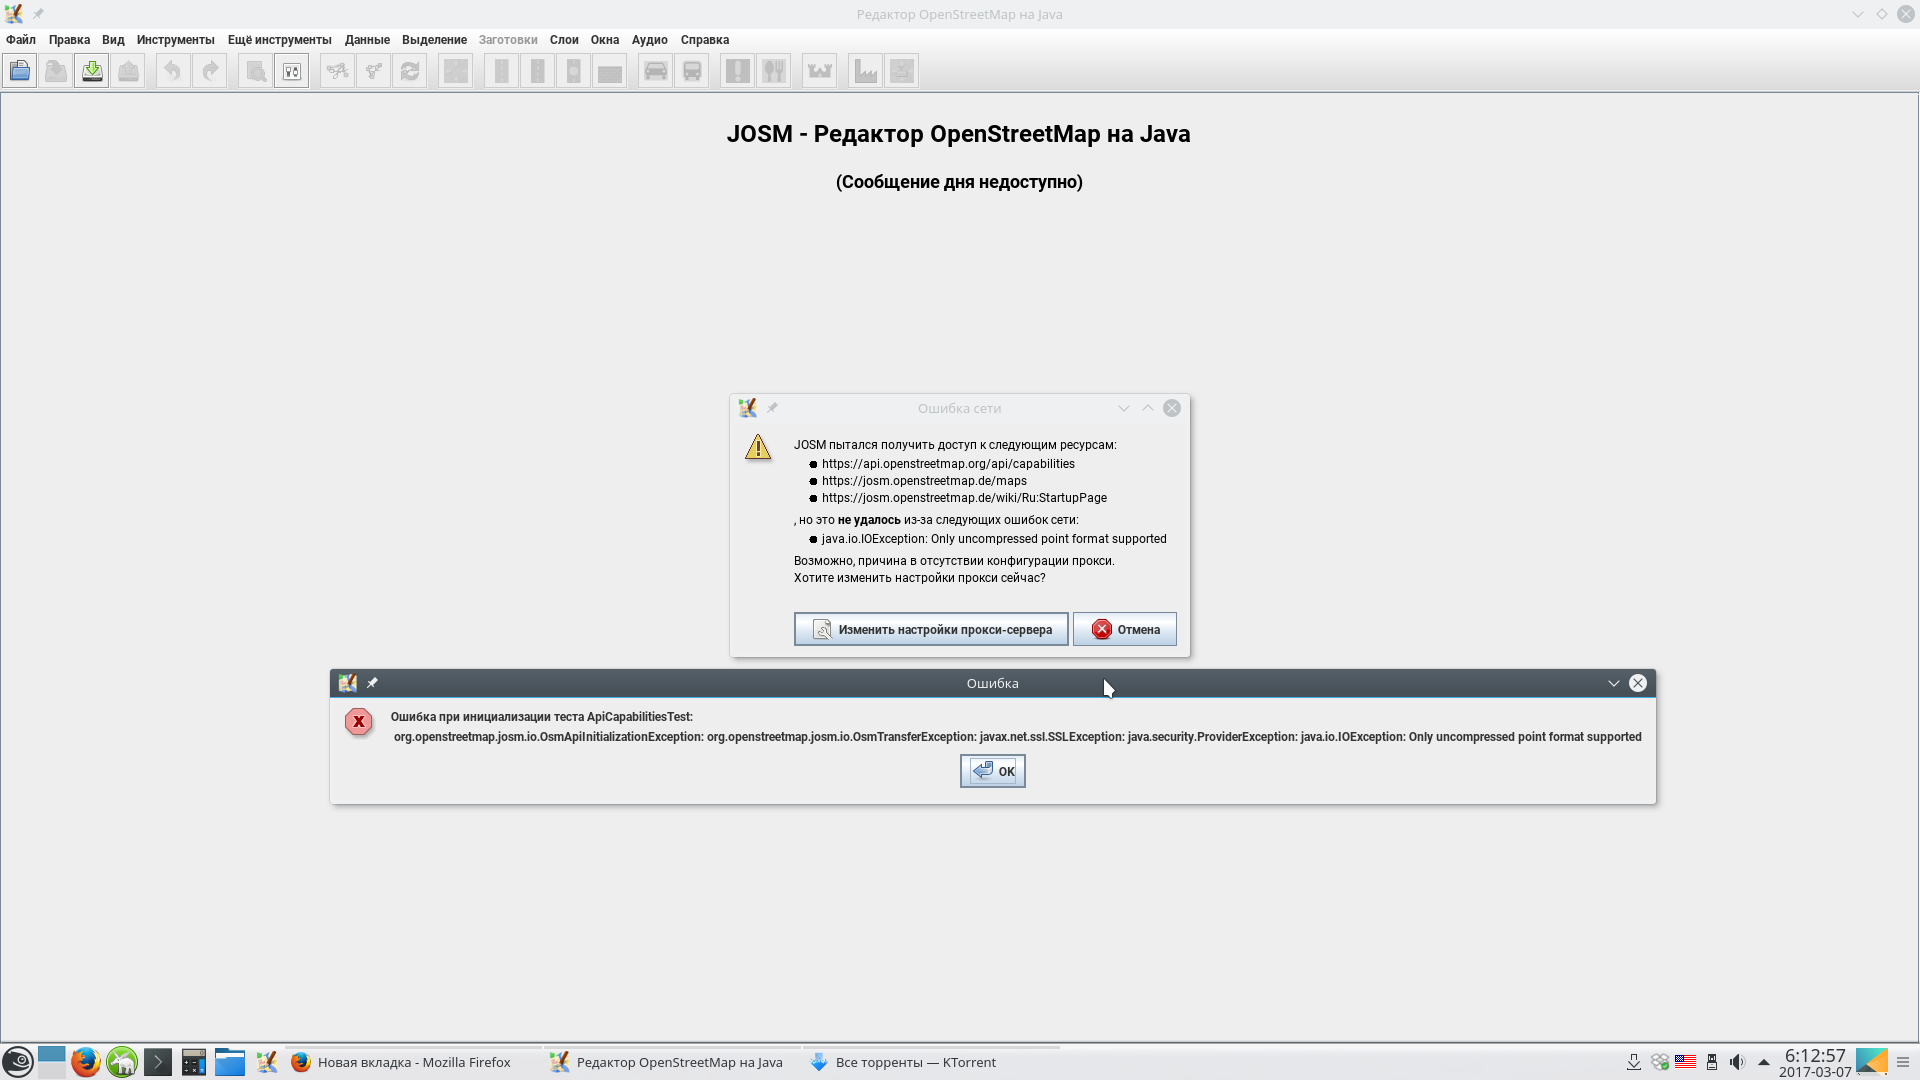
Task: Click the fork and knife preset icon
Action: [x=774, y=71]
